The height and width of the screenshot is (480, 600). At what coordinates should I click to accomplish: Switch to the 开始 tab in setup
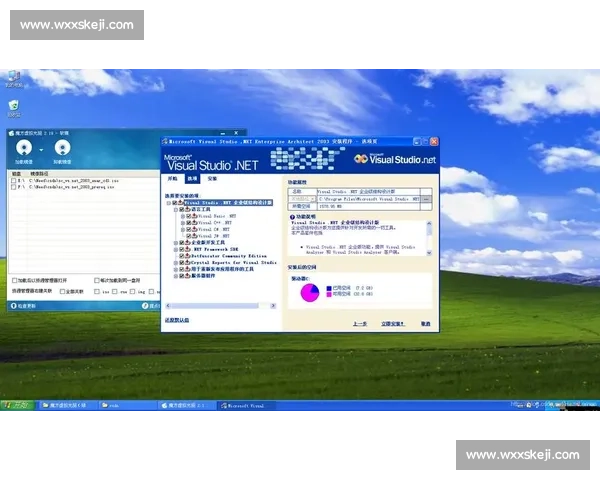pos(173,179)
